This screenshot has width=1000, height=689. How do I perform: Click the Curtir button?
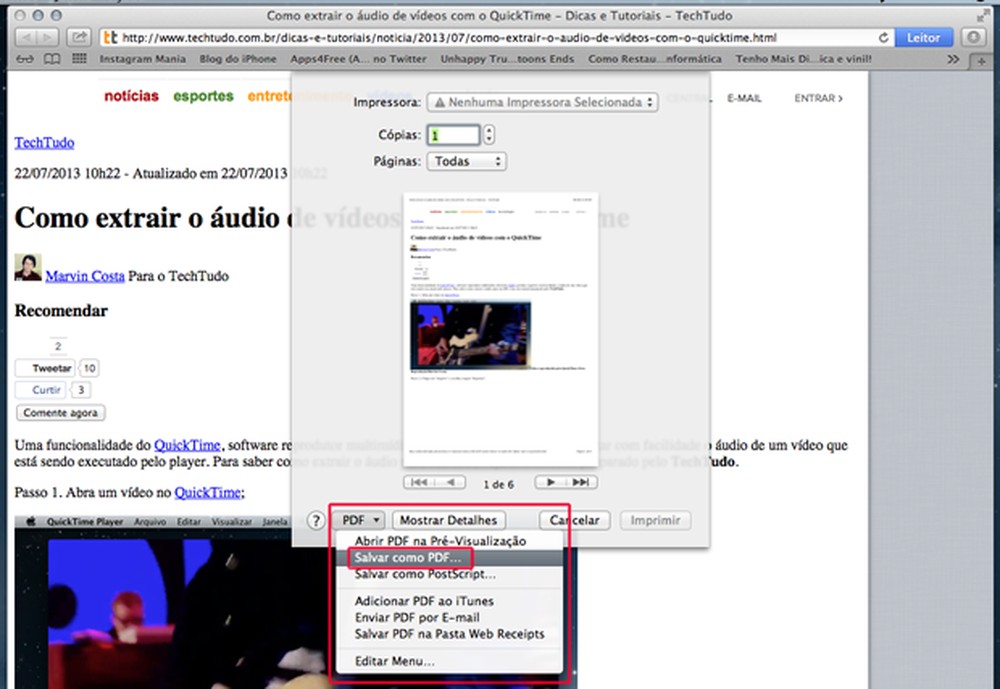coord(40,390)
